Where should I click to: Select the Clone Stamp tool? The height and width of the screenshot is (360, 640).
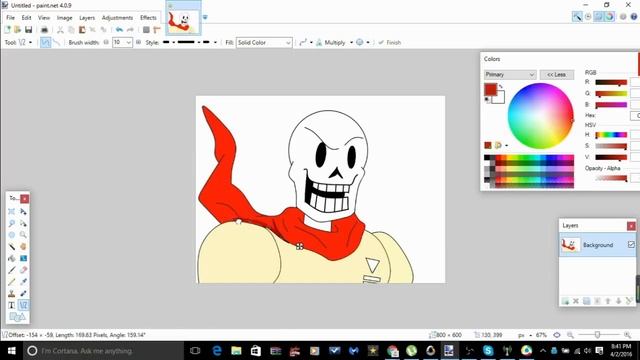tap(11, 293)
